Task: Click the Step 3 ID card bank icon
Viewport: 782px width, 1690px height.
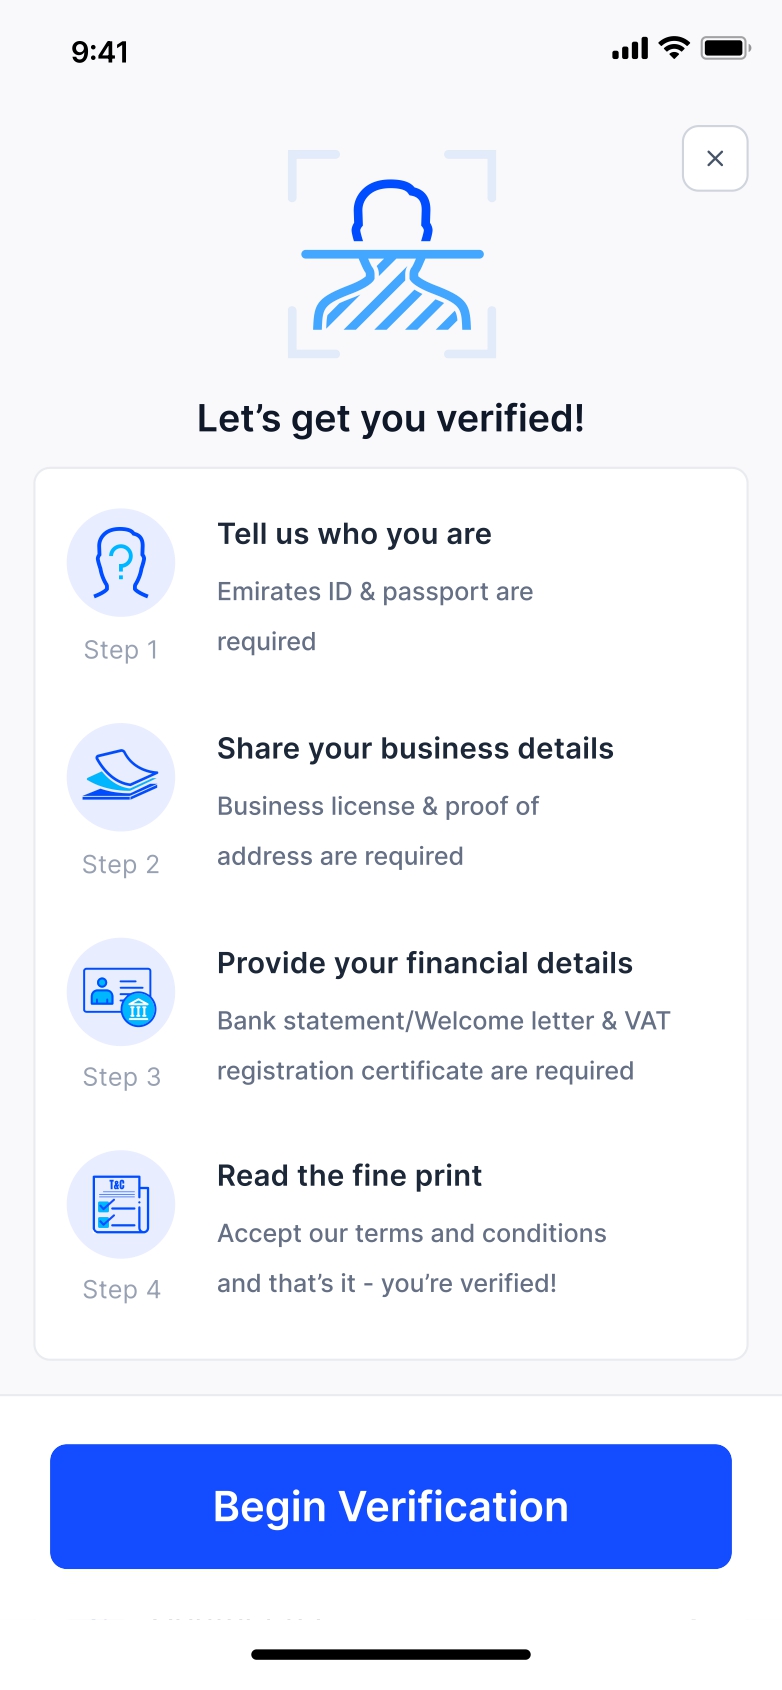Action: coord(121,992)
